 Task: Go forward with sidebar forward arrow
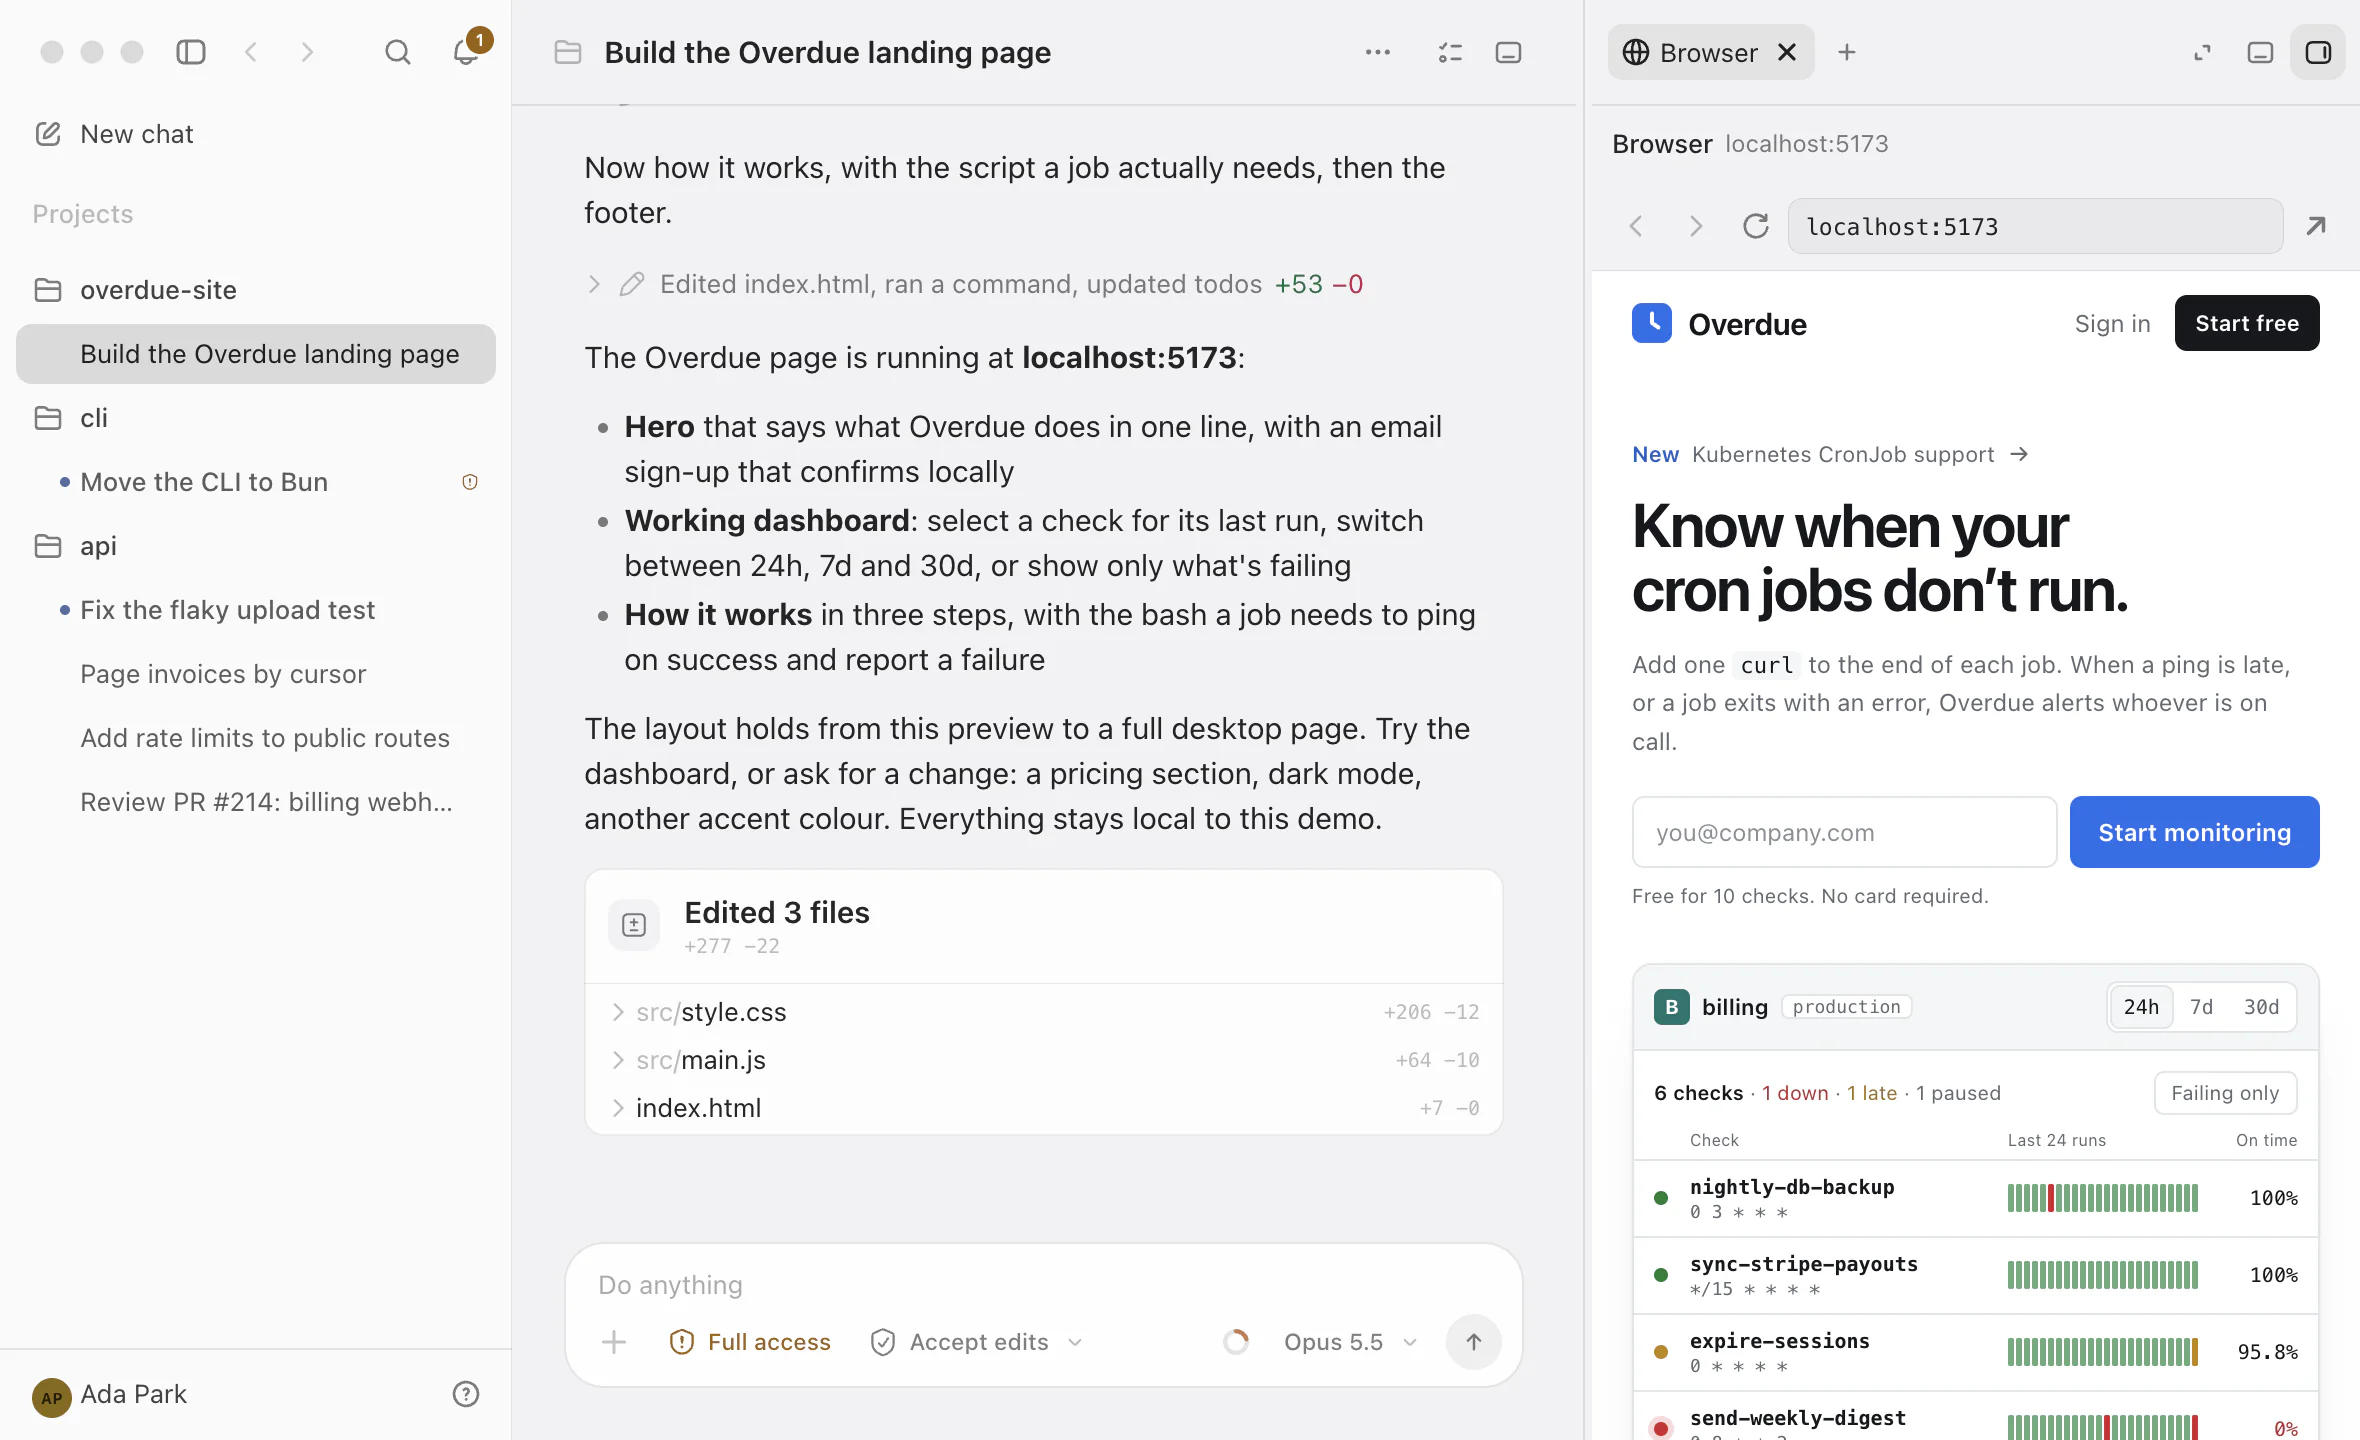tap(307, 52)
